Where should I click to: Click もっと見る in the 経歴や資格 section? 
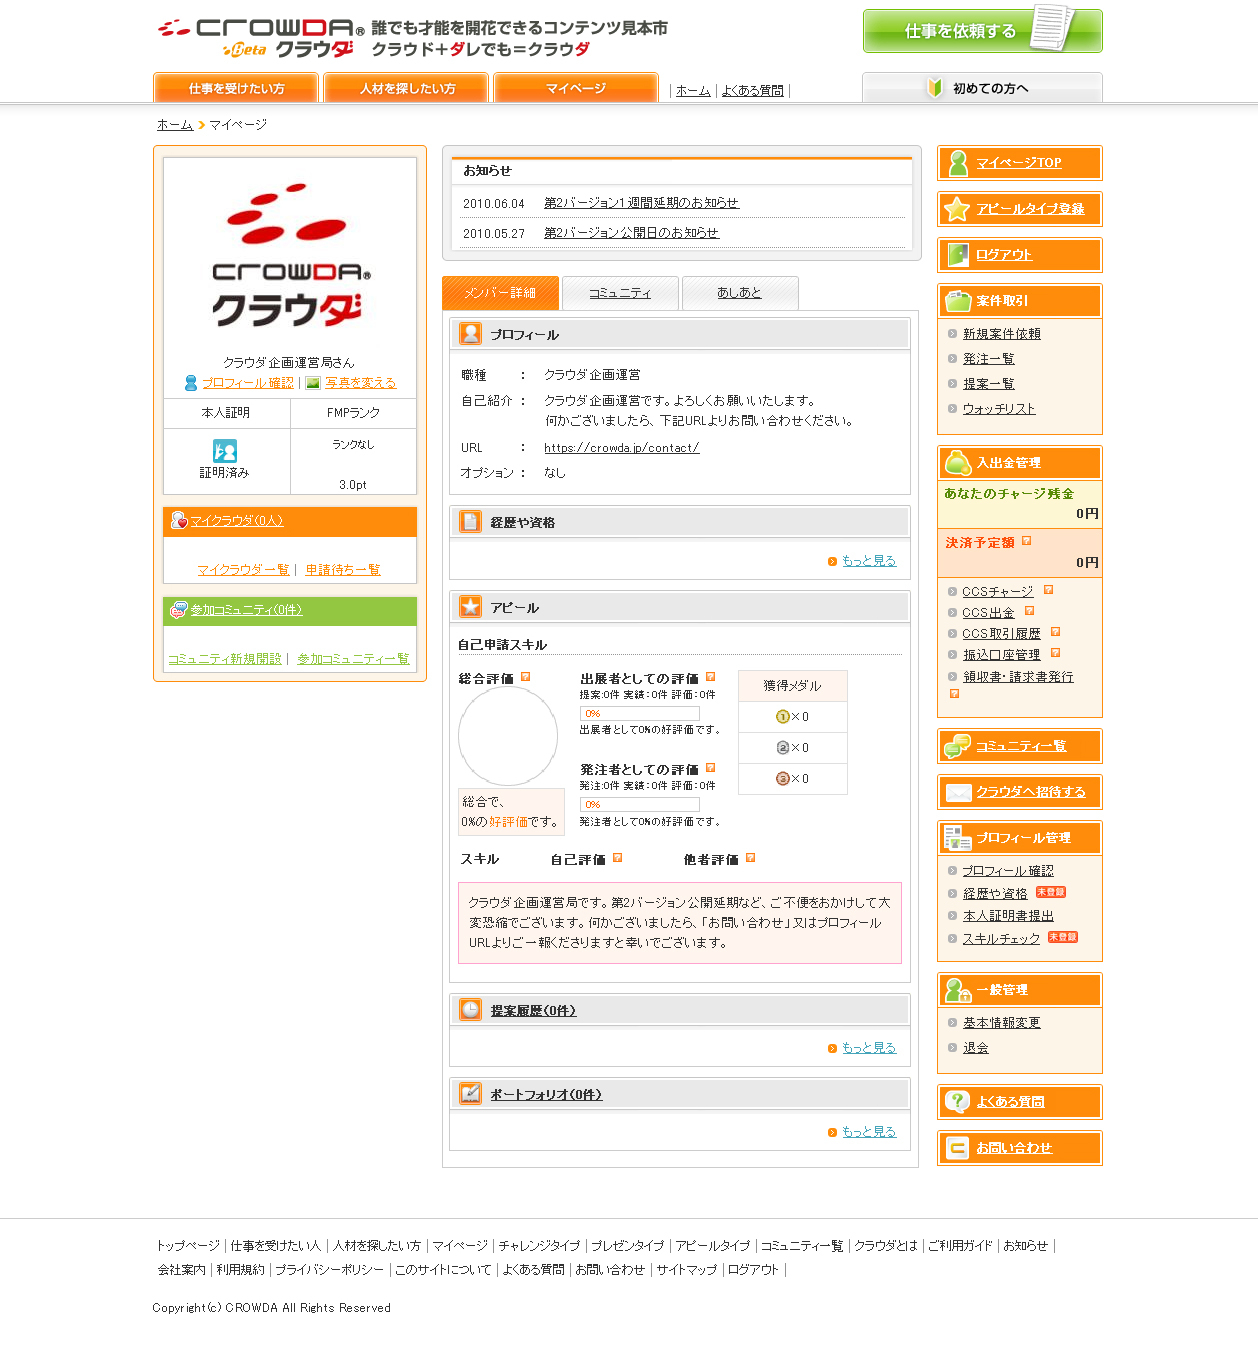[869, 561]
